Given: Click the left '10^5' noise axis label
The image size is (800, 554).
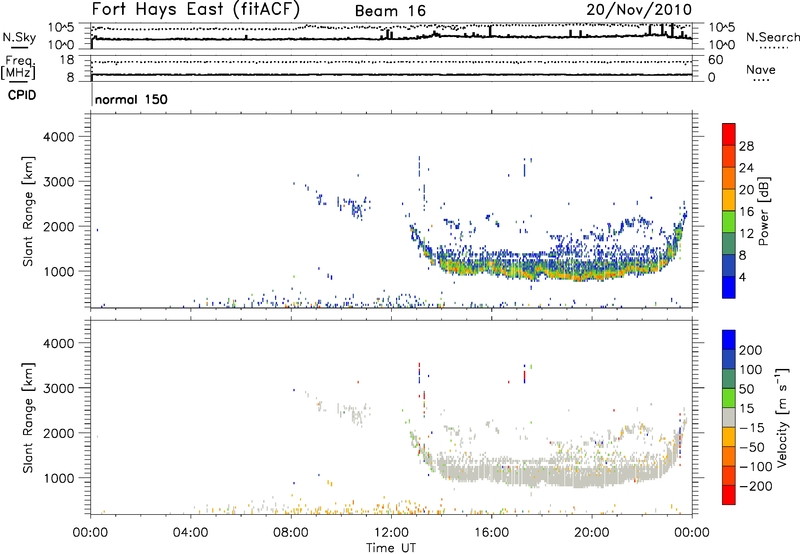Looking at the screenshot, I should click(61, 28).
